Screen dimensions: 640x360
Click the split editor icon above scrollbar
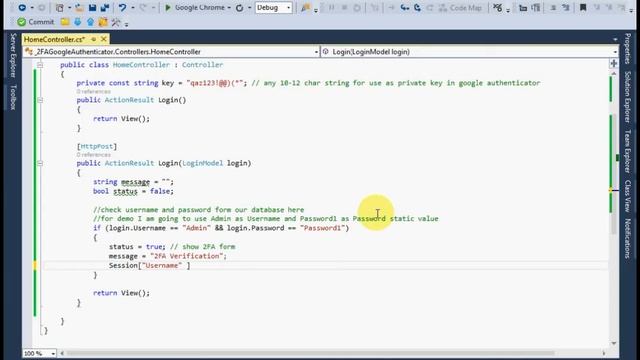[613, 63]
